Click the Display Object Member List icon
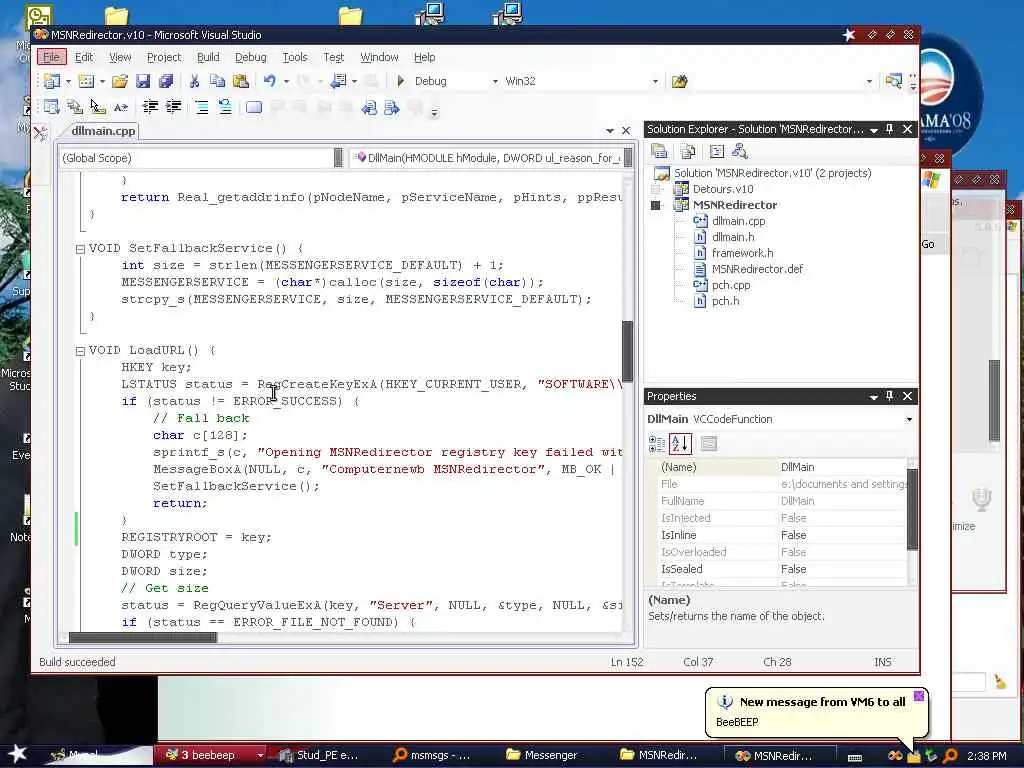 tap(52, 107)
